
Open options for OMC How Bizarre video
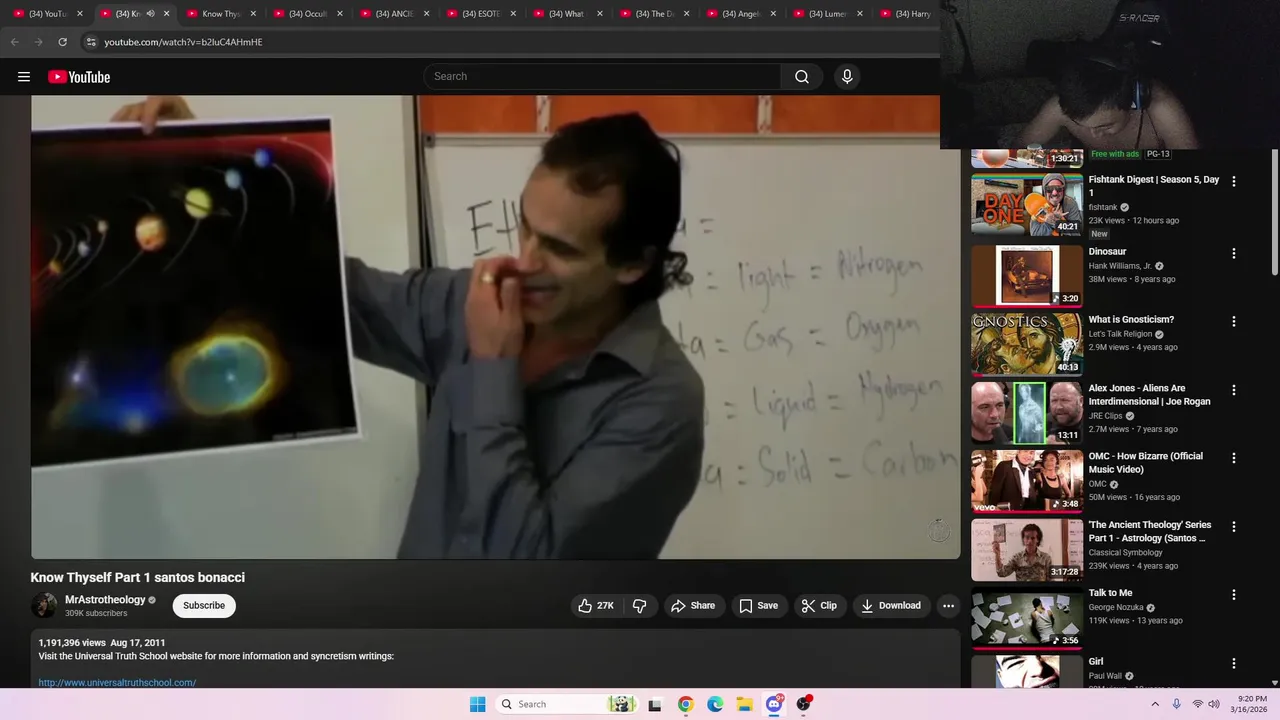[1234, 458]
